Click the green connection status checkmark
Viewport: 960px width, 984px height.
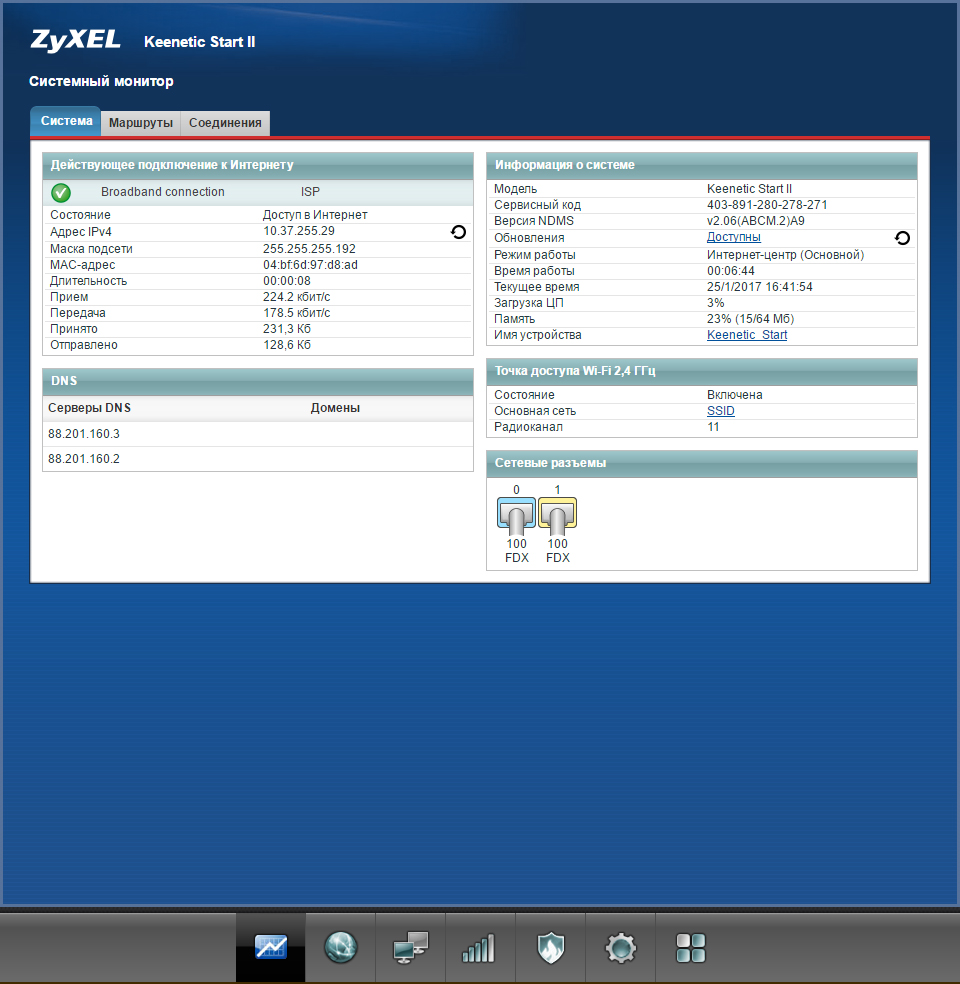(61, 193)
